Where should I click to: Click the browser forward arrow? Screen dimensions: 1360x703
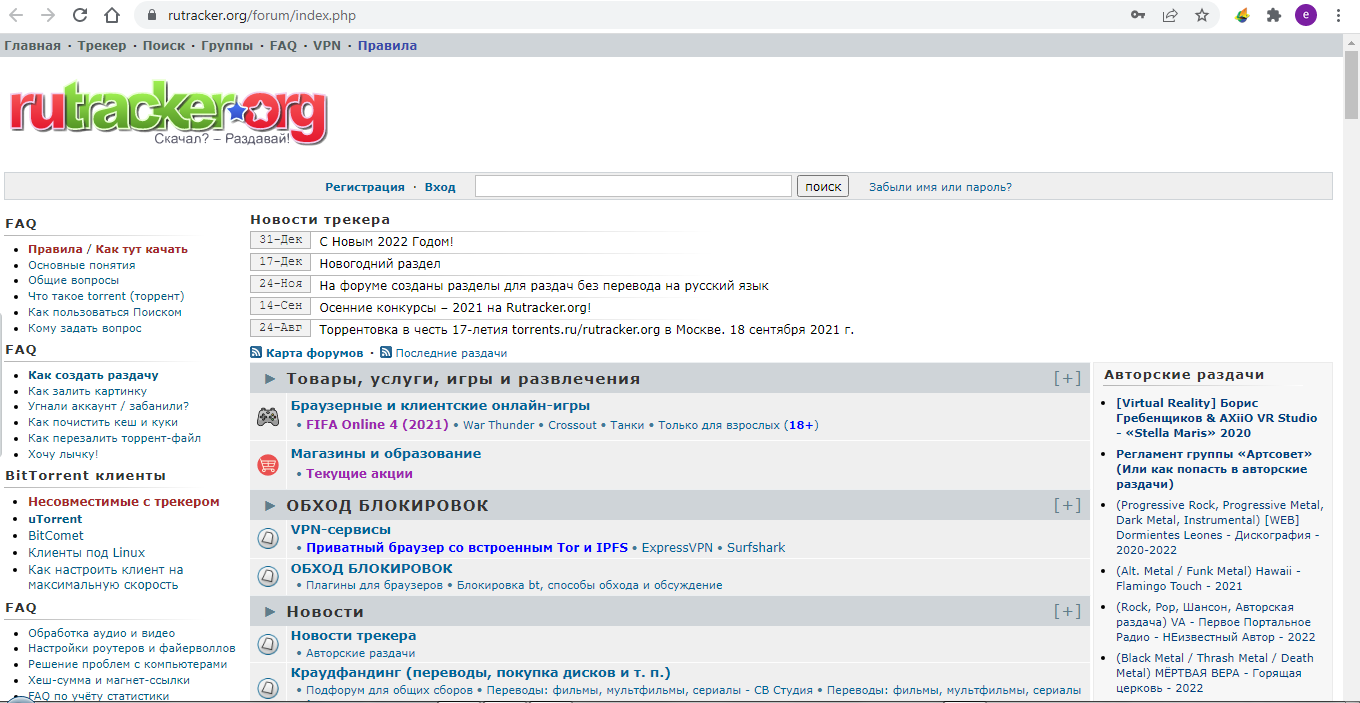48,15
